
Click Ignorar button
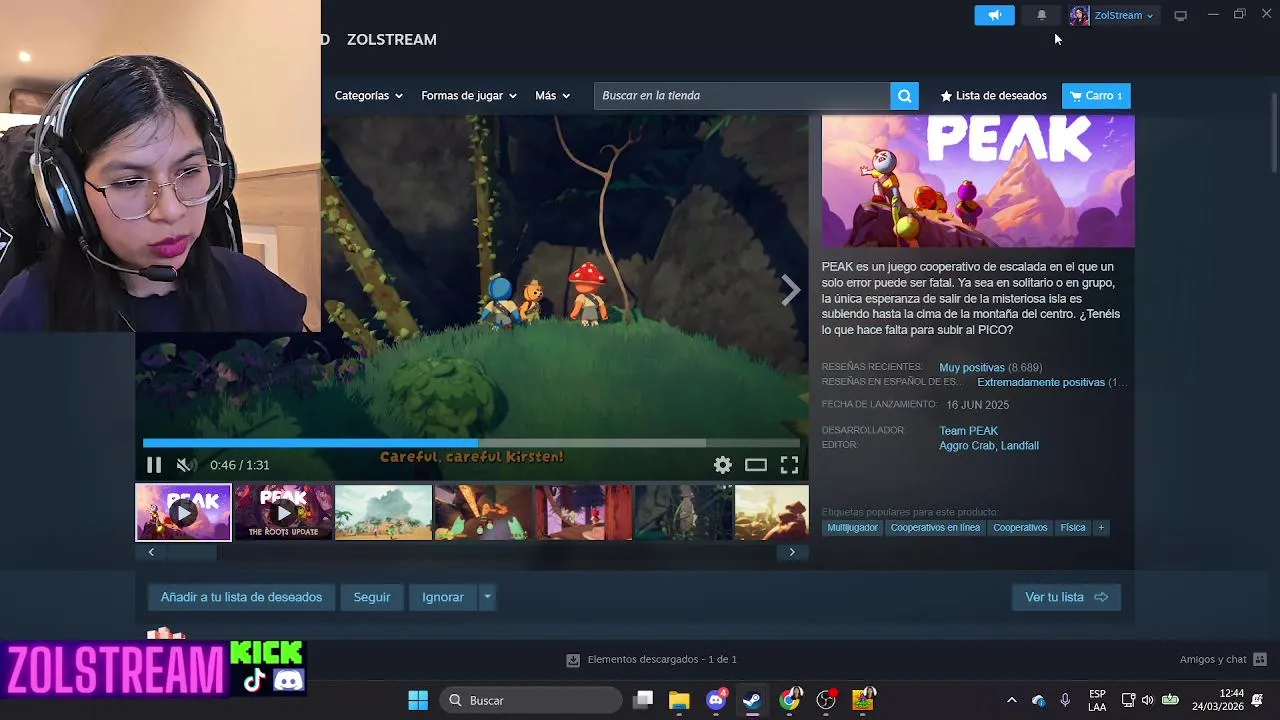pos(442,597)
